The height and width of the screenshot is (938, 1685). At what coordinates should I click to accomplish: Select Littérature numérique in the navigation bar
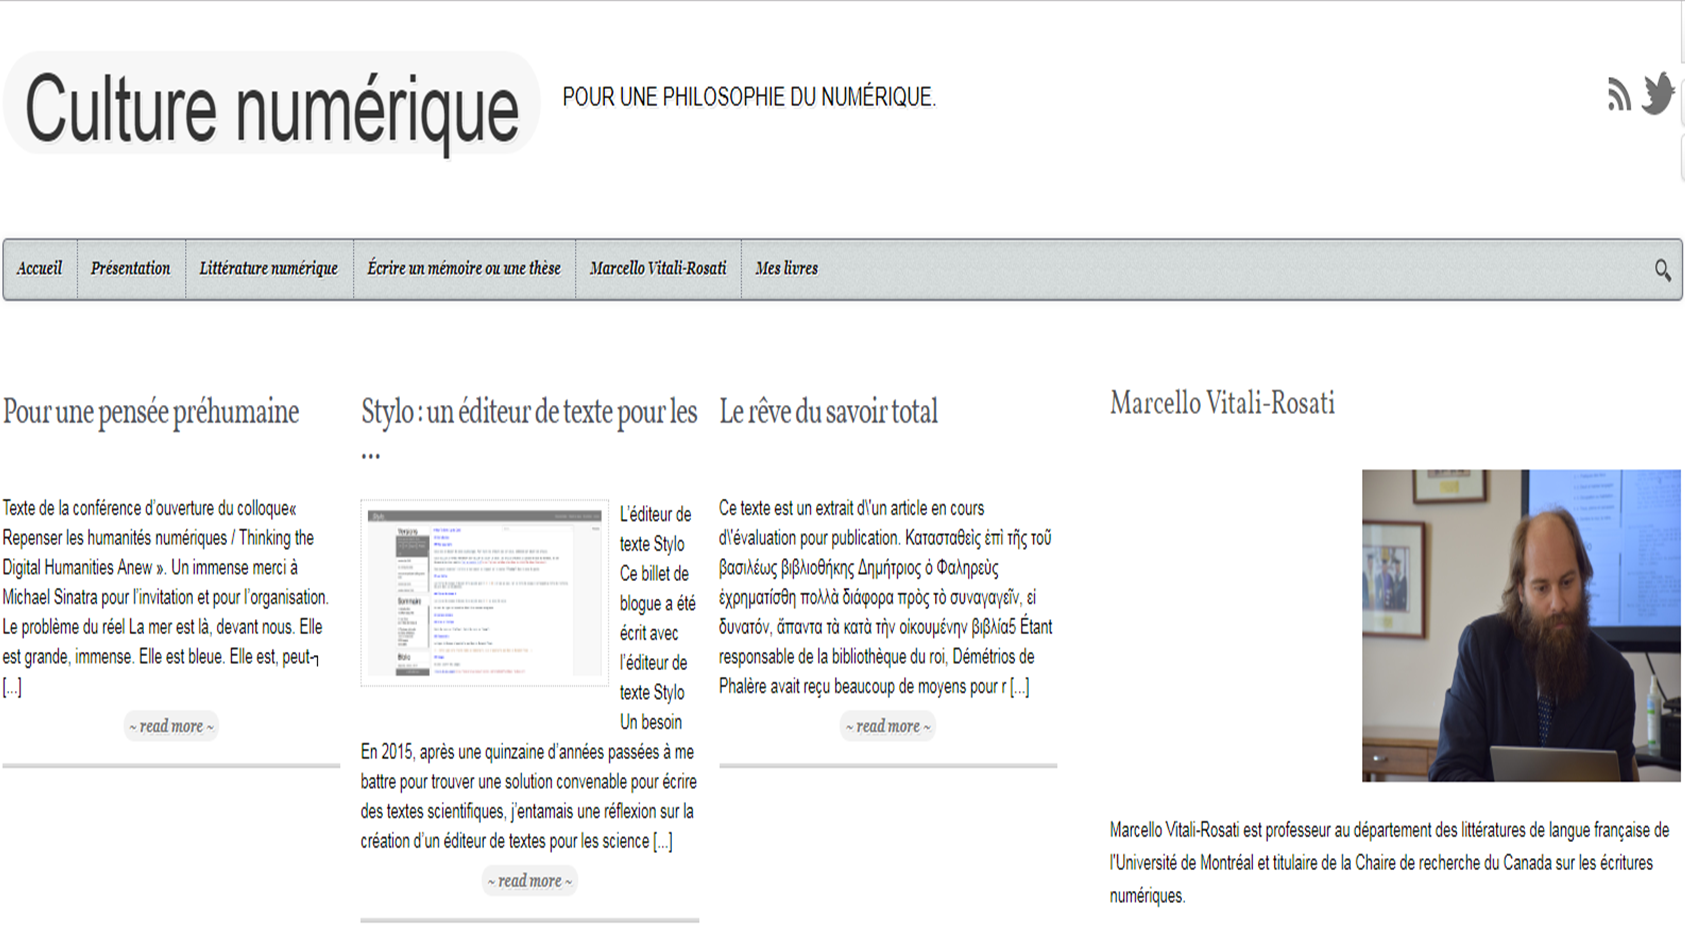[268, 269]
